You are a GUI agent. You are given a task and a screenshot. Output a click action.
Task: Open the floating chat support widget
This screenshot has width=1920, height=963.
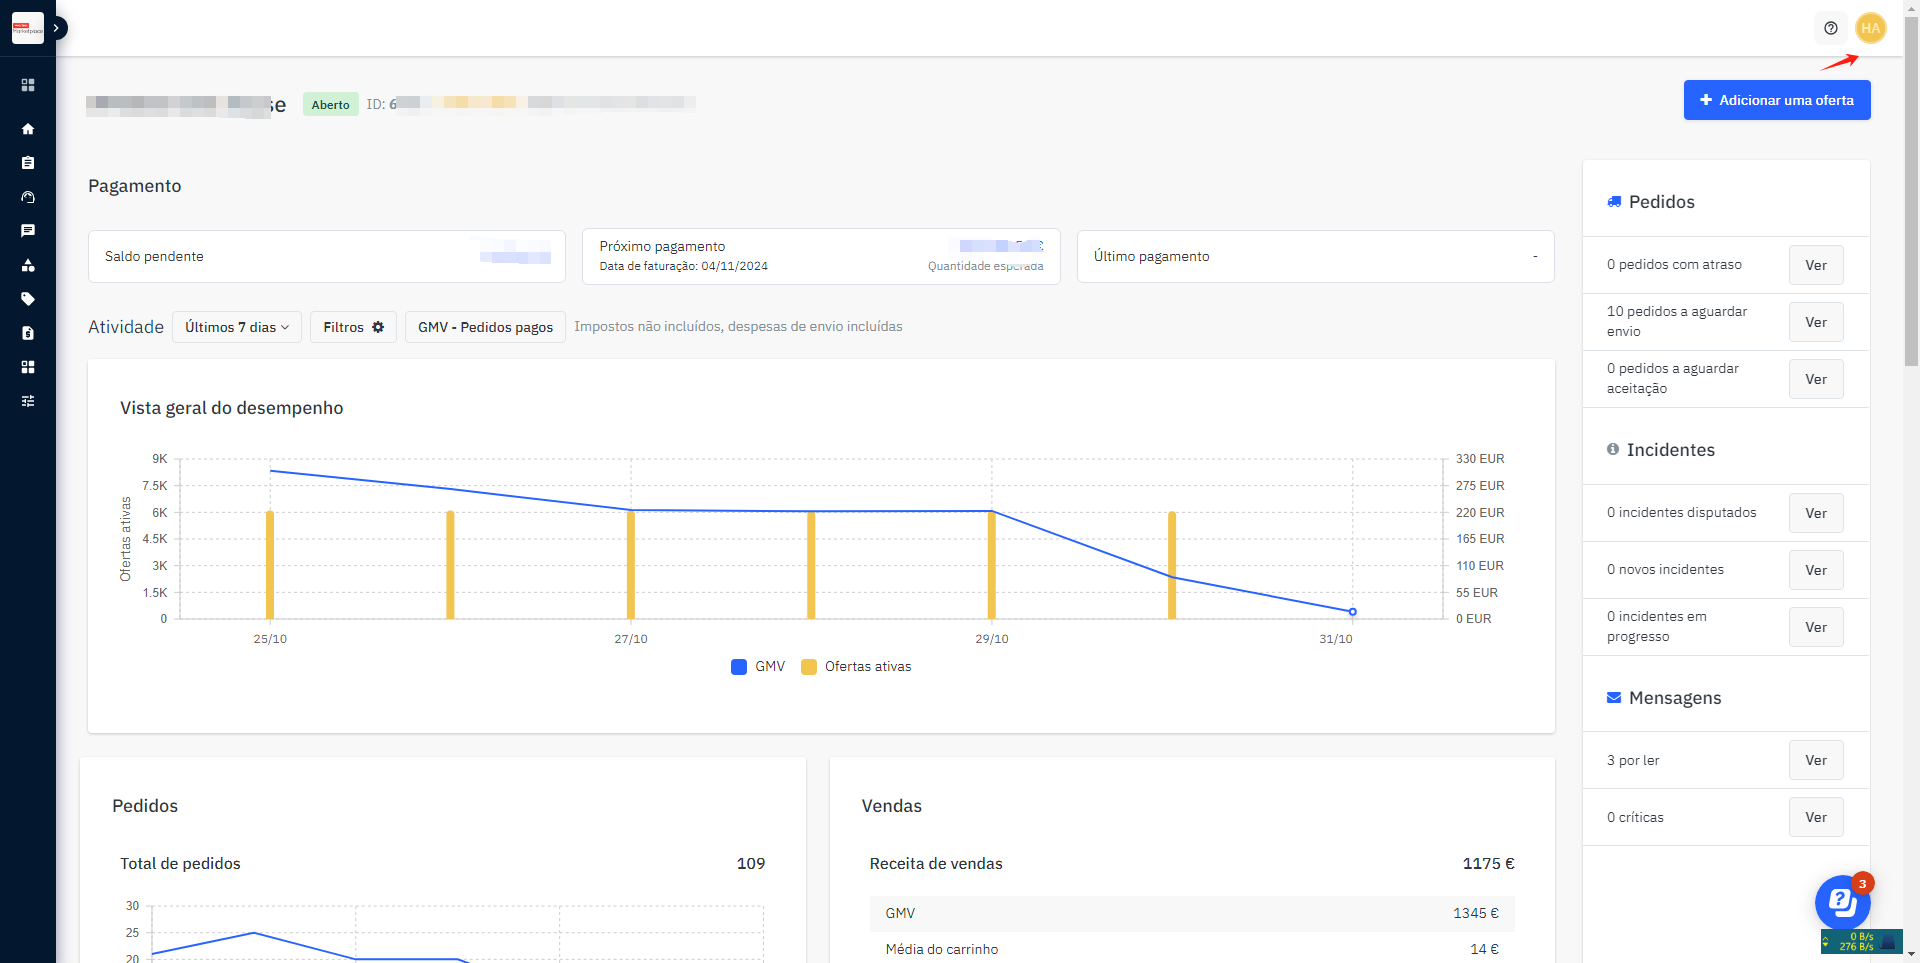point(1842,902)
